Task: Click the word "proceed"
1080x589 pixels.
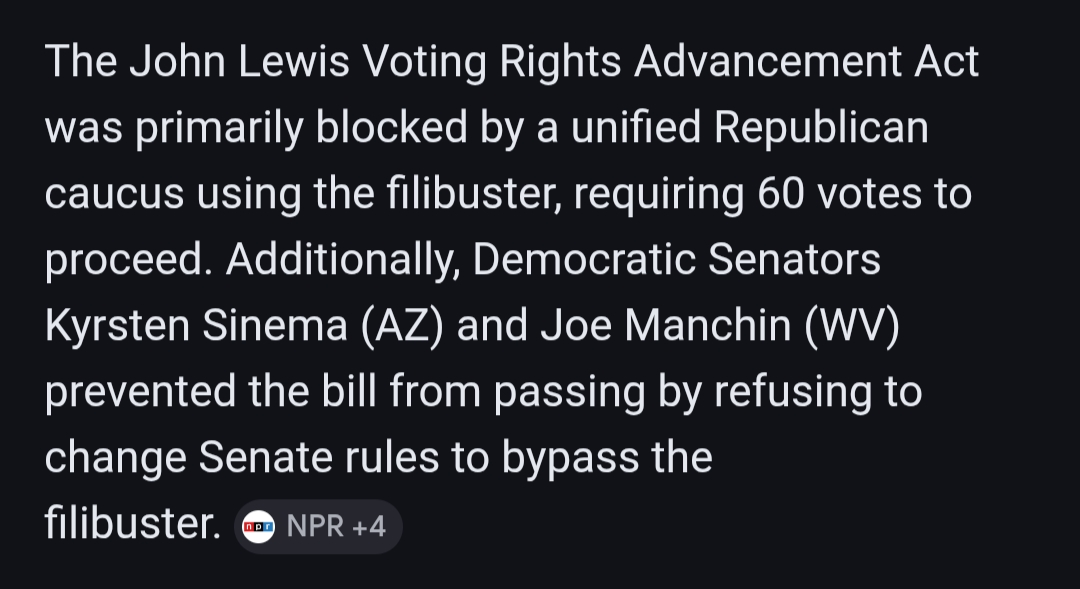Action: click(123, 260)
